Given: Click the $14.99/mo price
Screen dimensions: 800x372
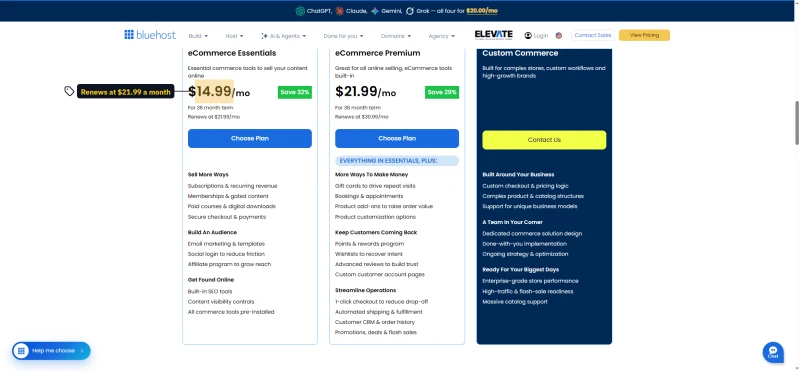Looking at the screenshot, I should point(219,92).
